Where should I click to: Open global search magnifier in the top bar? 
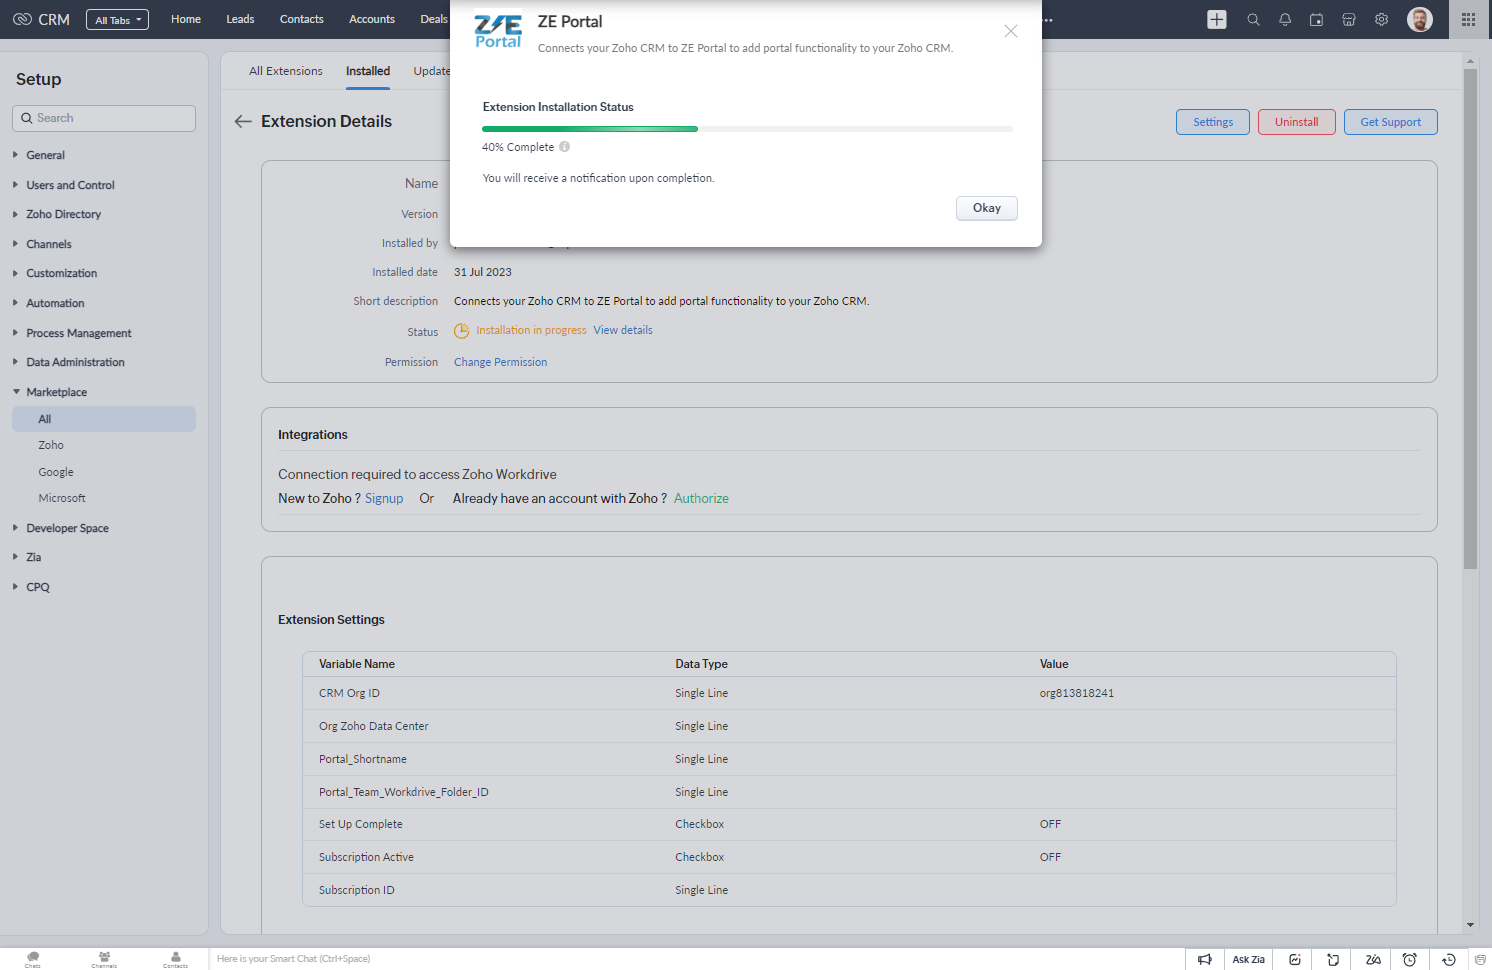(x=1253, y=19)
